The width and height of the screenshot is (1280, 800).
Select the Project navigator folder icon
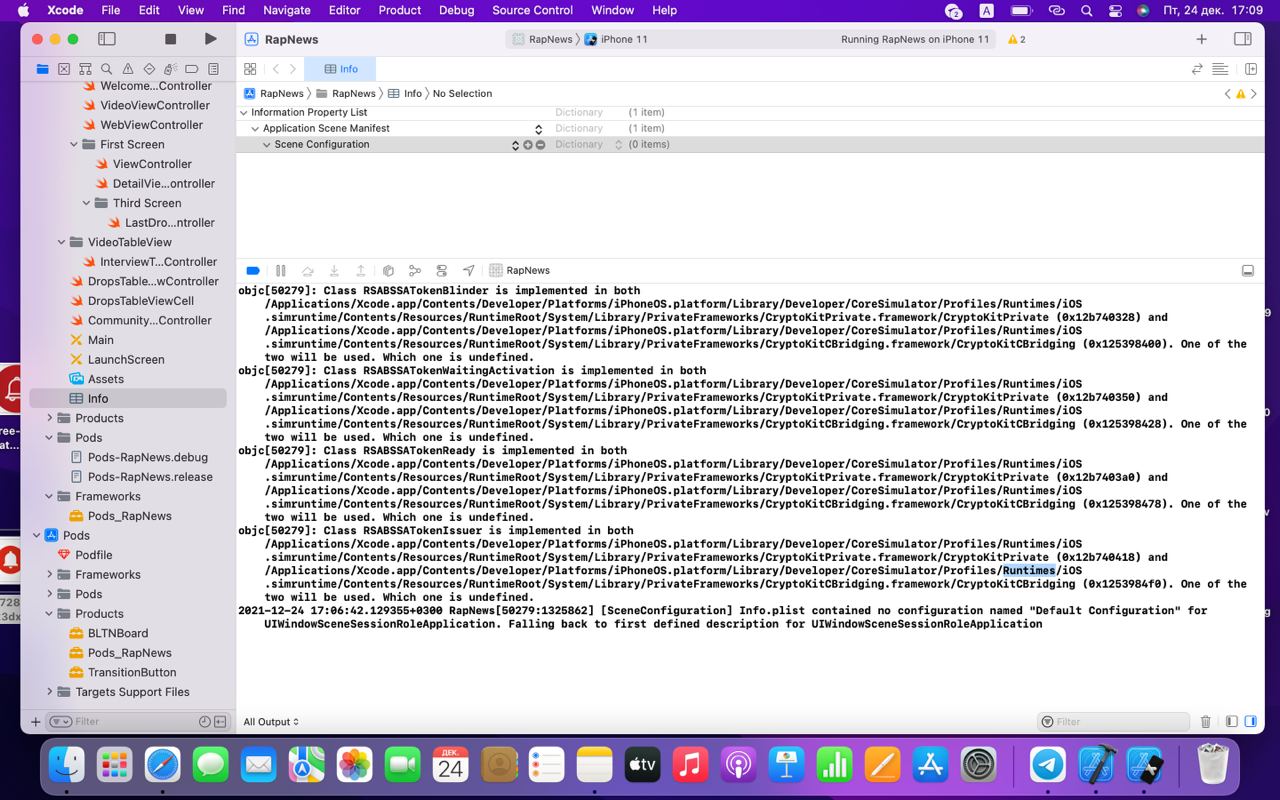[x=42, y=69]
